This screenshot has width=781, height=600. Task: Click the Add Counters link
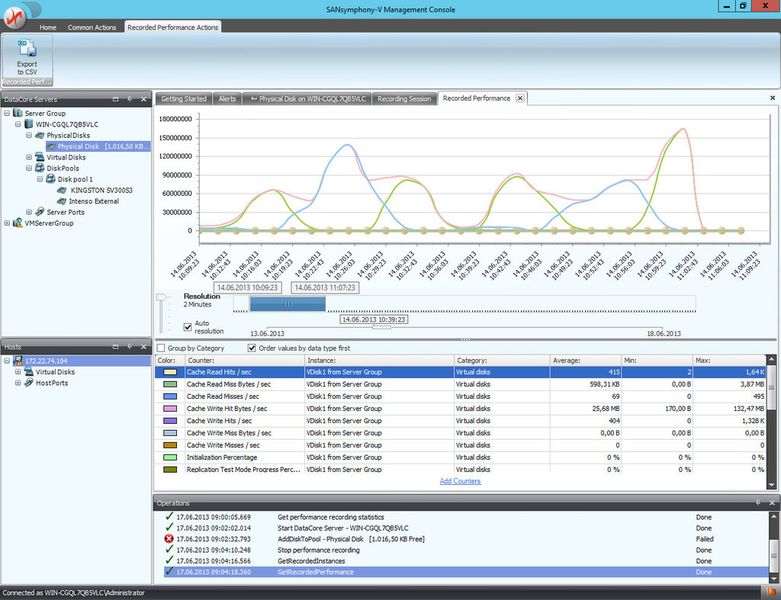(x=460, y=481)
